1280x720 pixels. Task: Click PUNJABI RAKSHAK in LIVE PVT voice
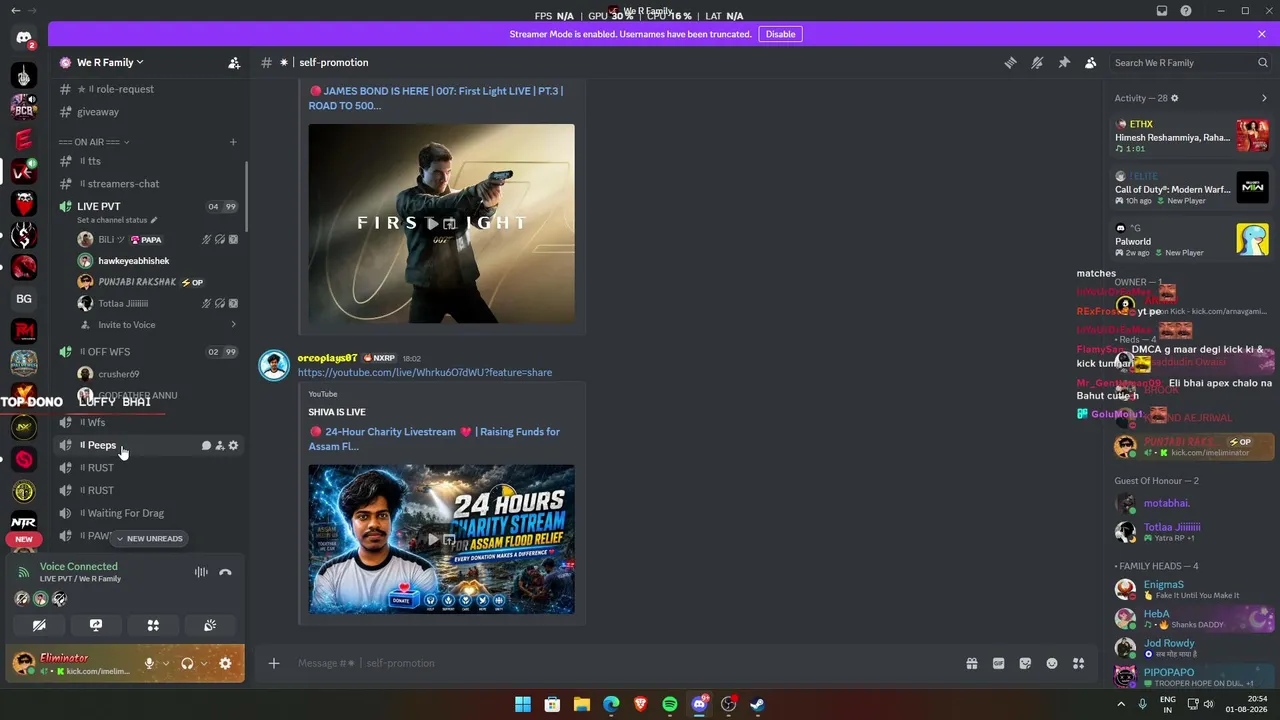(137, 282)
